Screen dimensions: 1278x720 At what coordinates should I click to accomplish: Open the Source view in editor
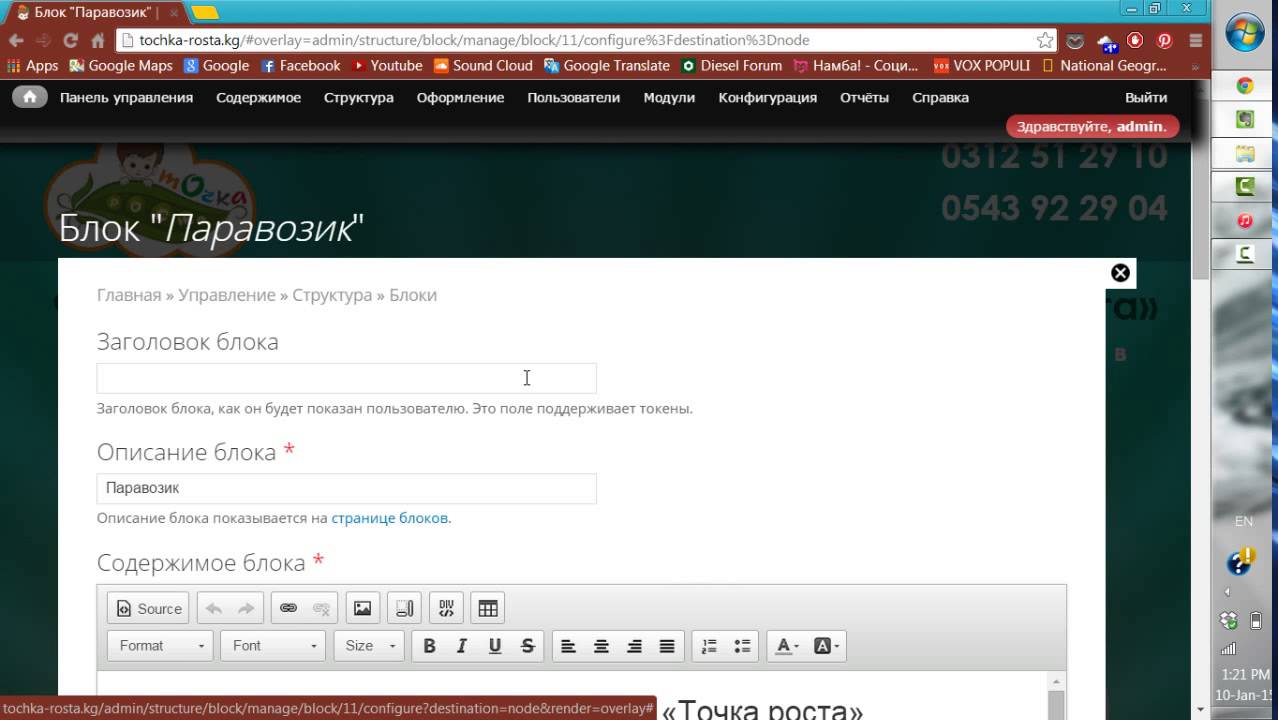[149, 608]
